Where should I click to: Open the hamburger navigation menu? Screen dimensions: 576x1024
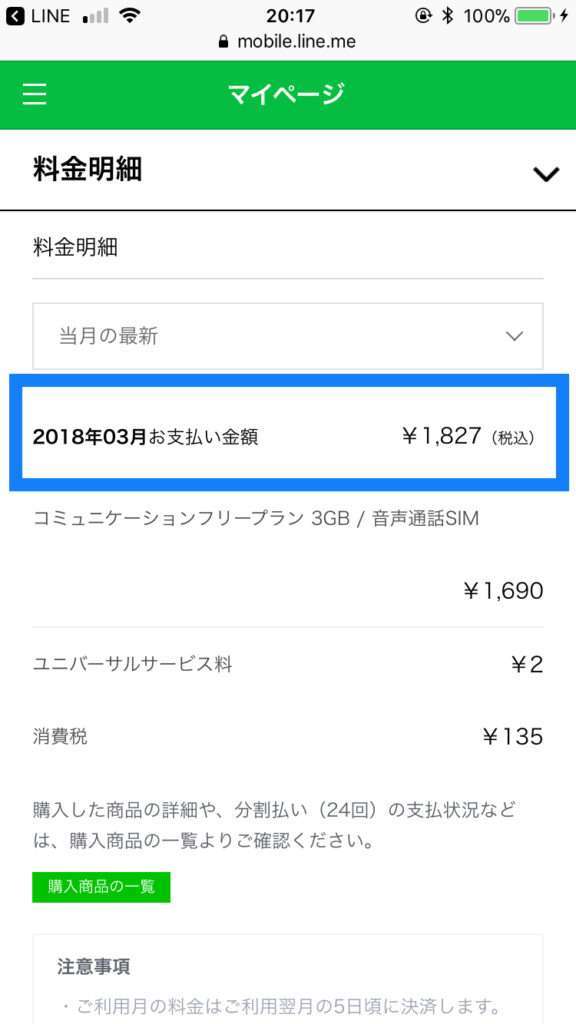click(34, 93)
